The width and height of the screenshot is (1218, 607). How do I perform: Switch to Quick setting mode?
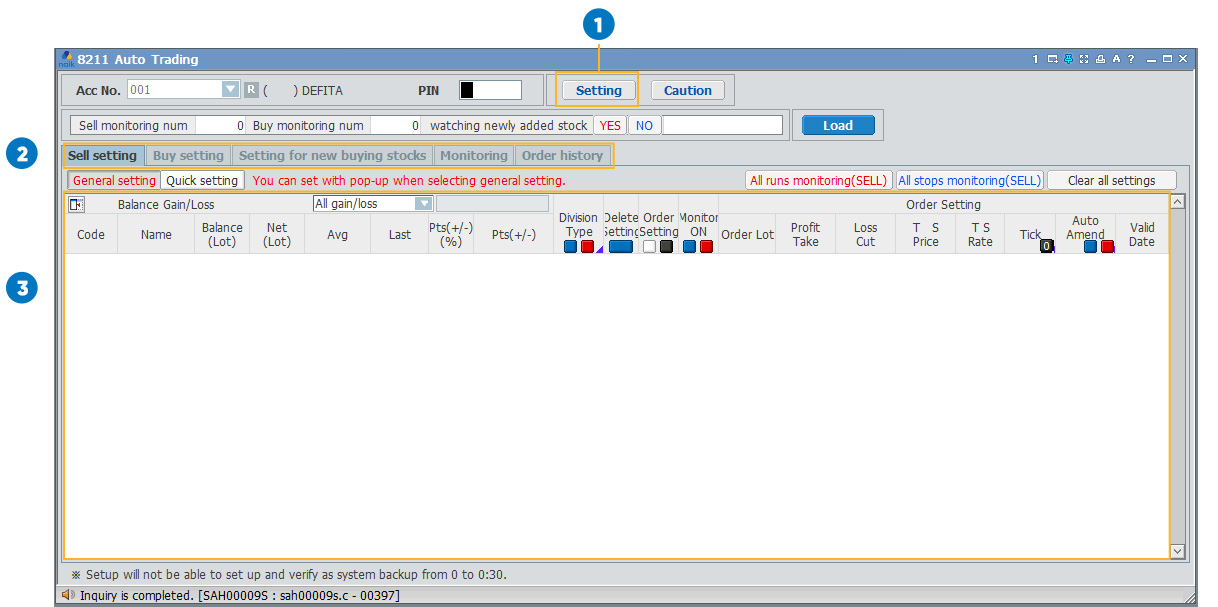(x=202, y=181)
